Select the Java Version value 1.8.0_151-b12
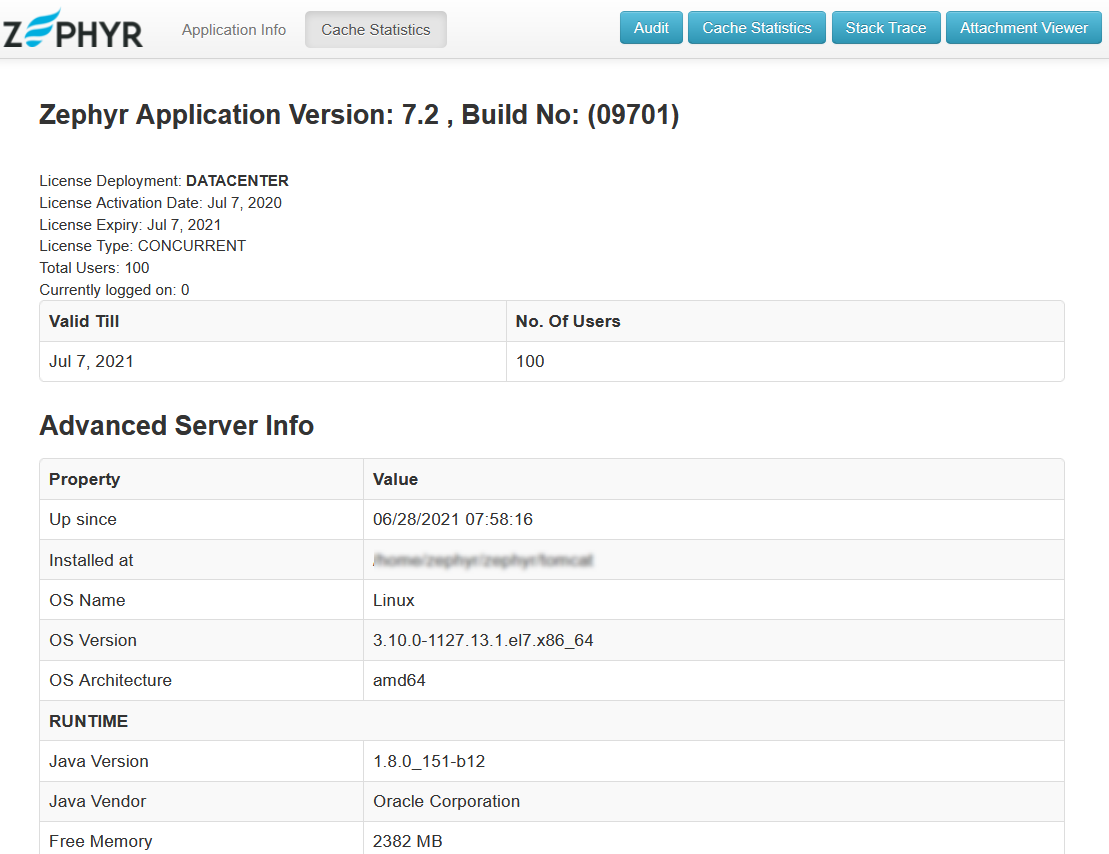The height and width of the screenshot is (854, 1109). tap(429, 761)
